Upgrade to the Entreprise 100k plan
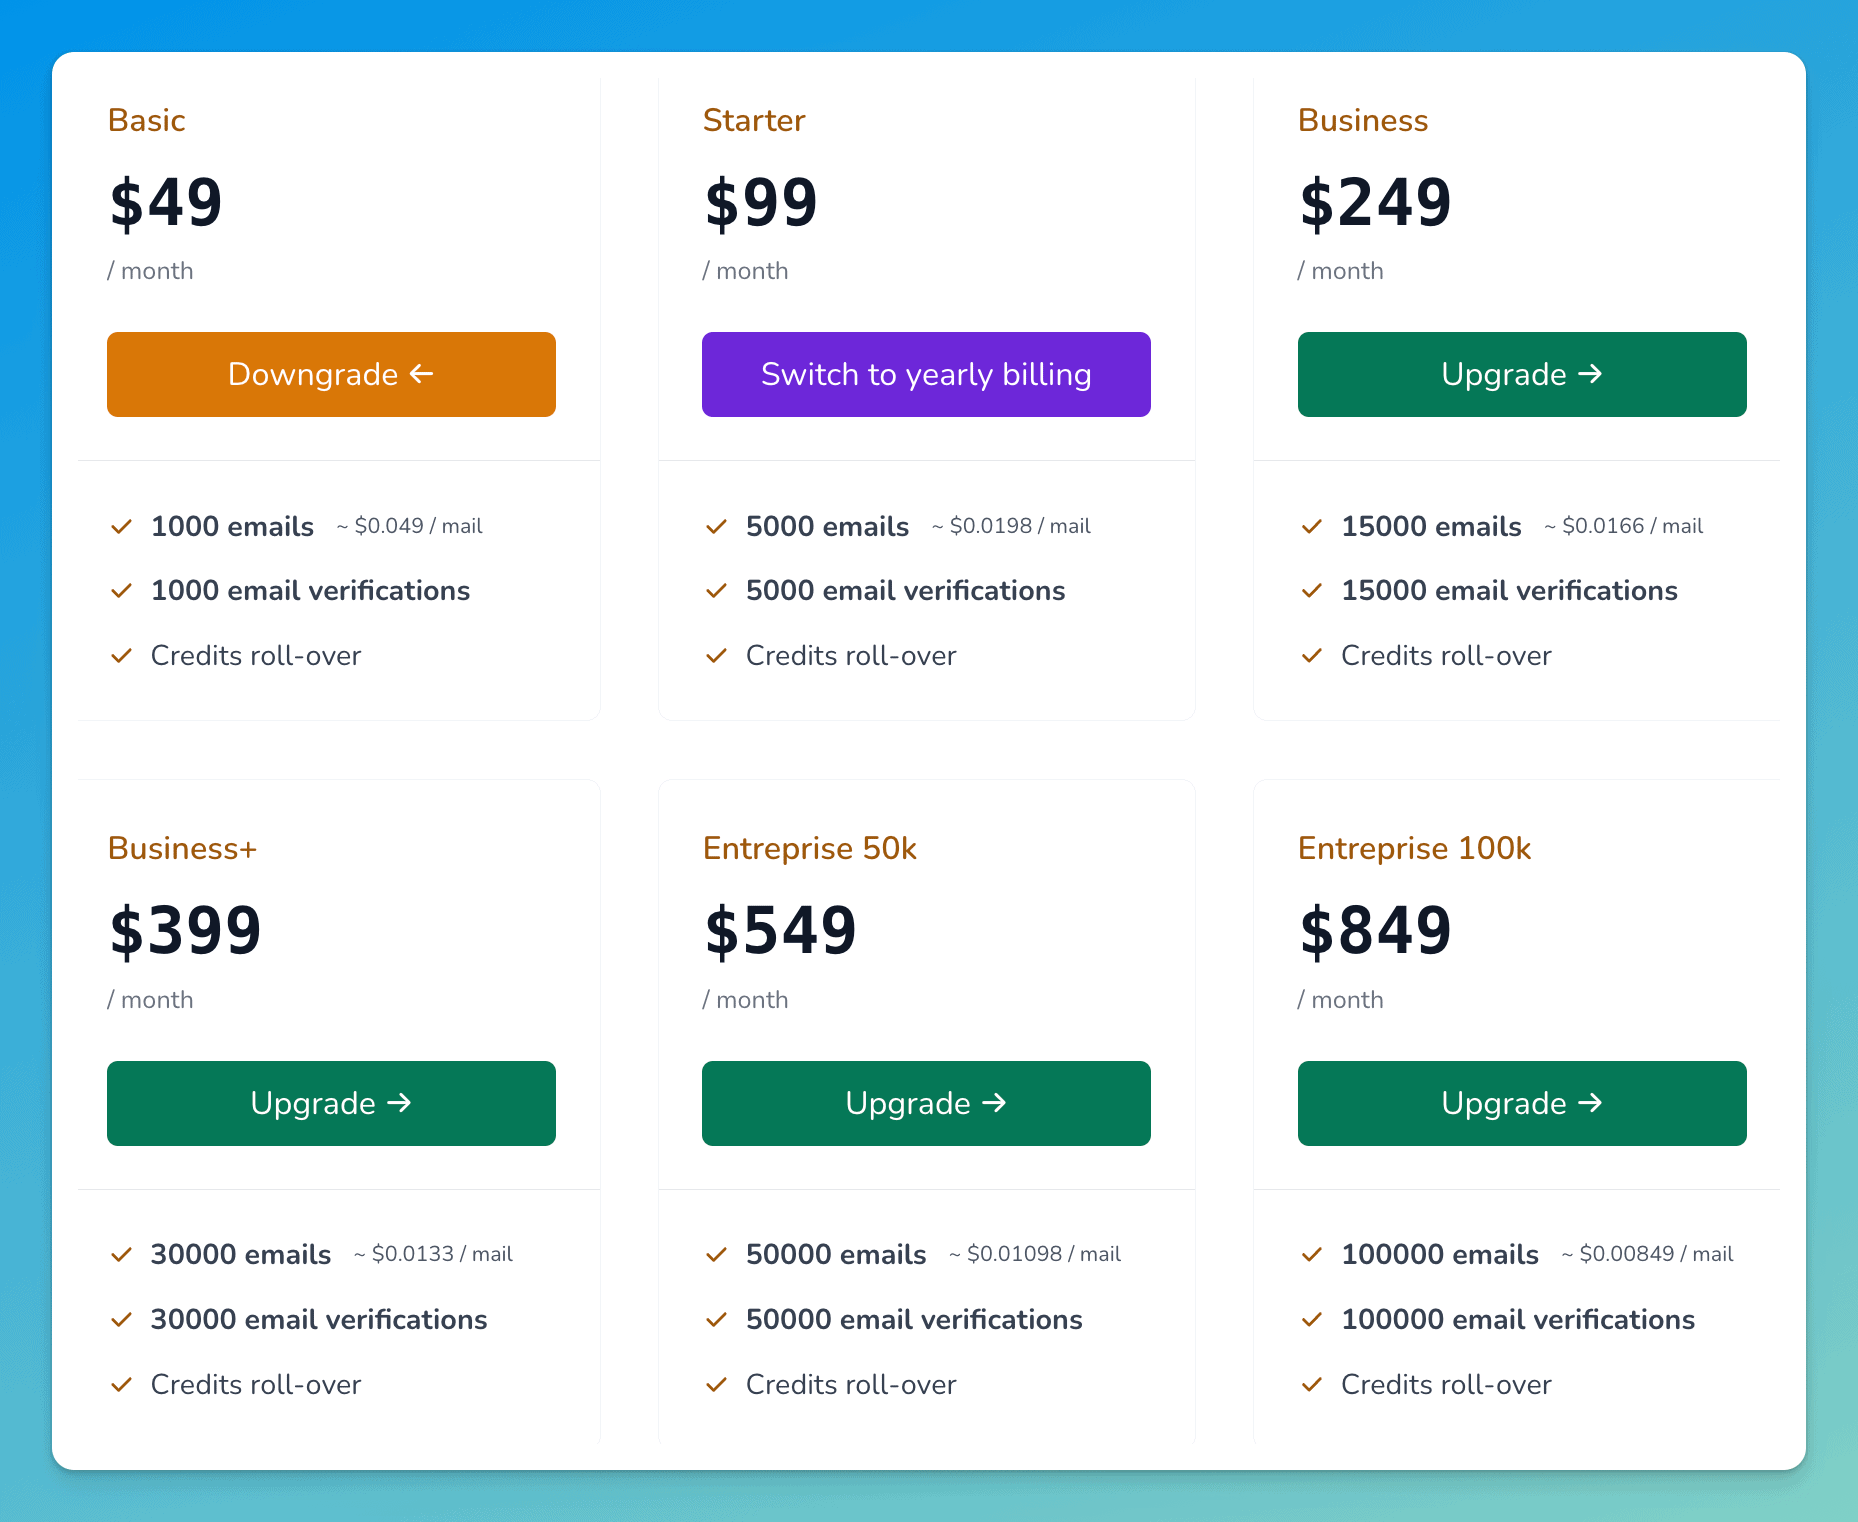 coord(1521,1103)
